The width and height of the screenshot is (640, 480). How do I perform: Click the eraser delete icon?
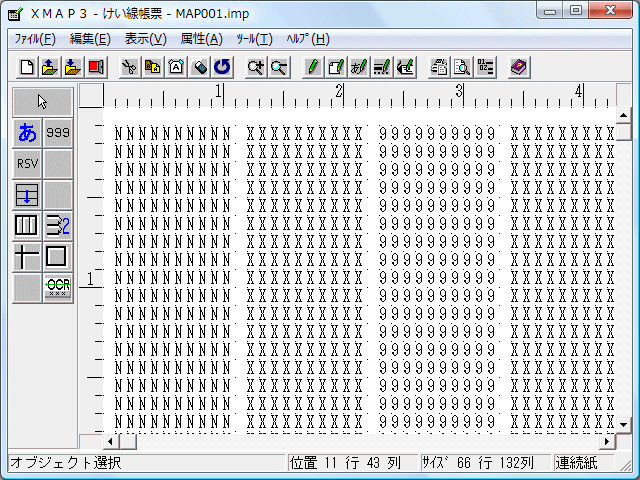click(x=199, y=67)
